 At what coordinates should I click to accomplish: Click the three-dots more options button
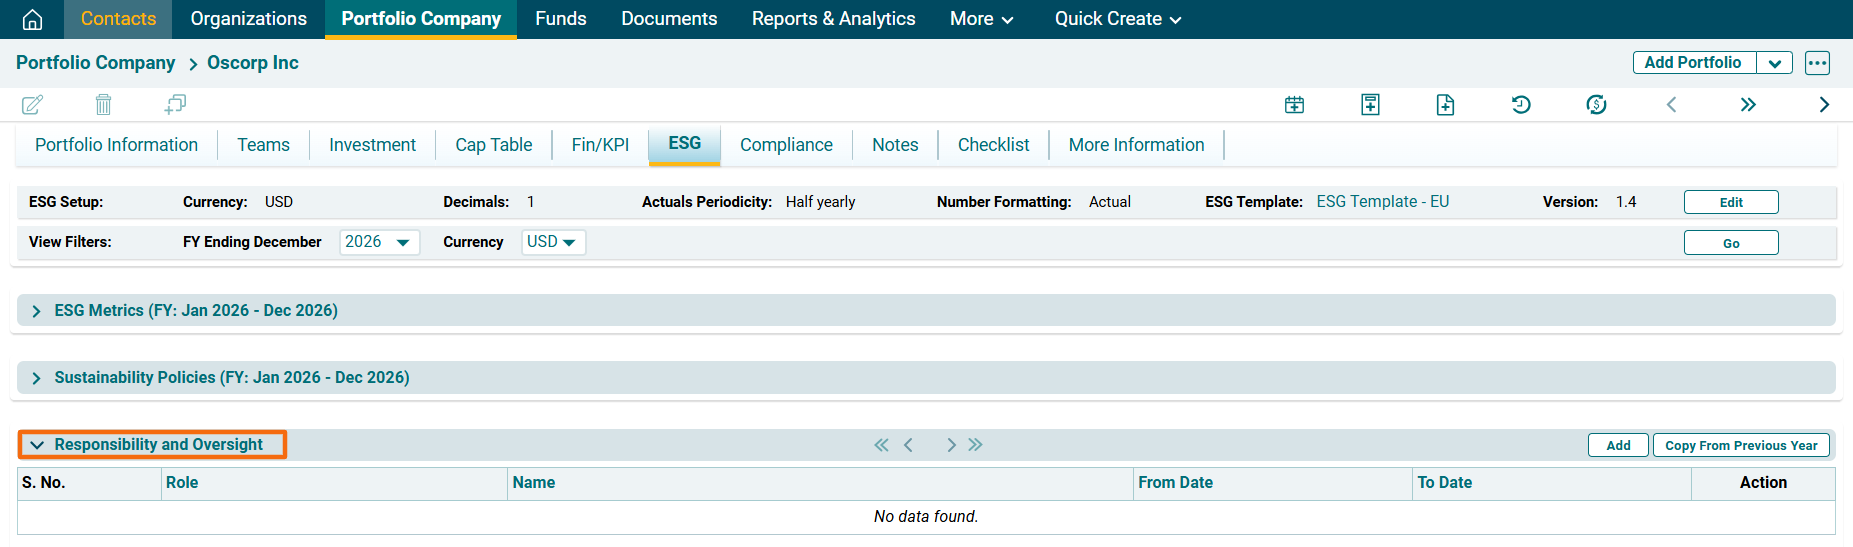pyautogui.click(x=1817, y=63)
